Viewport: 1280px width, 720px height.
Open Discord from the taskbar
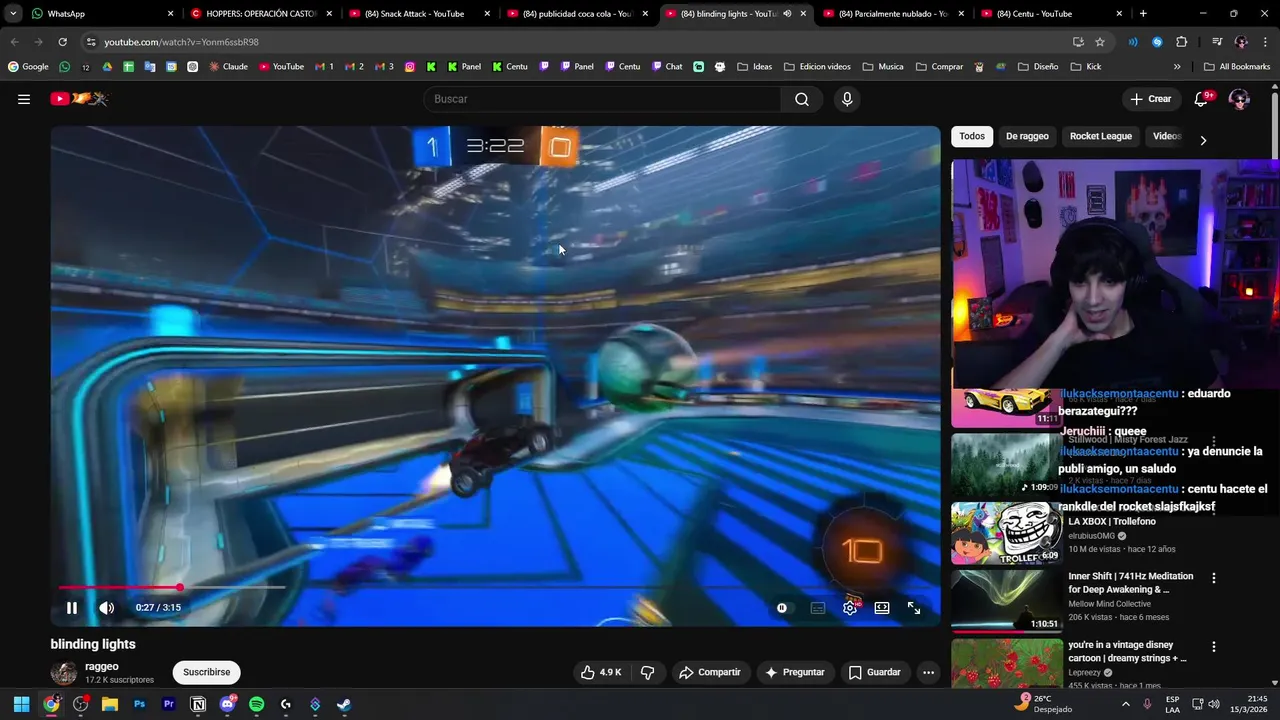coord(227,704)
